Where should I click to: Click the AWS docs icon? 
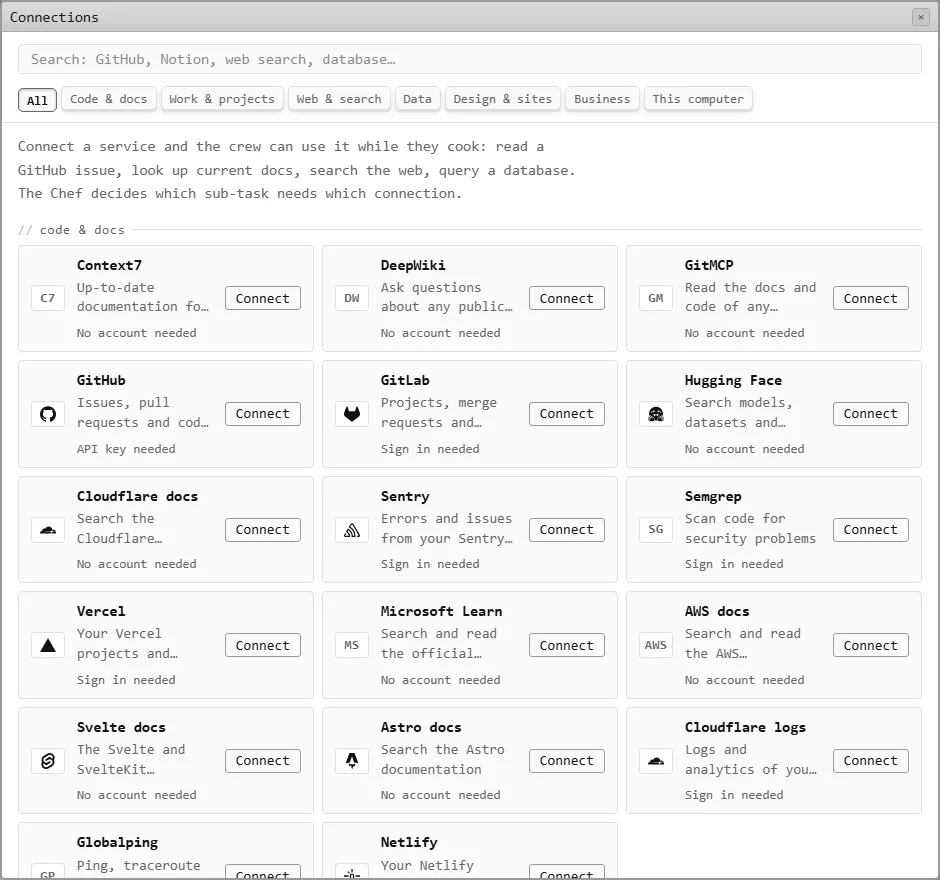656,645
